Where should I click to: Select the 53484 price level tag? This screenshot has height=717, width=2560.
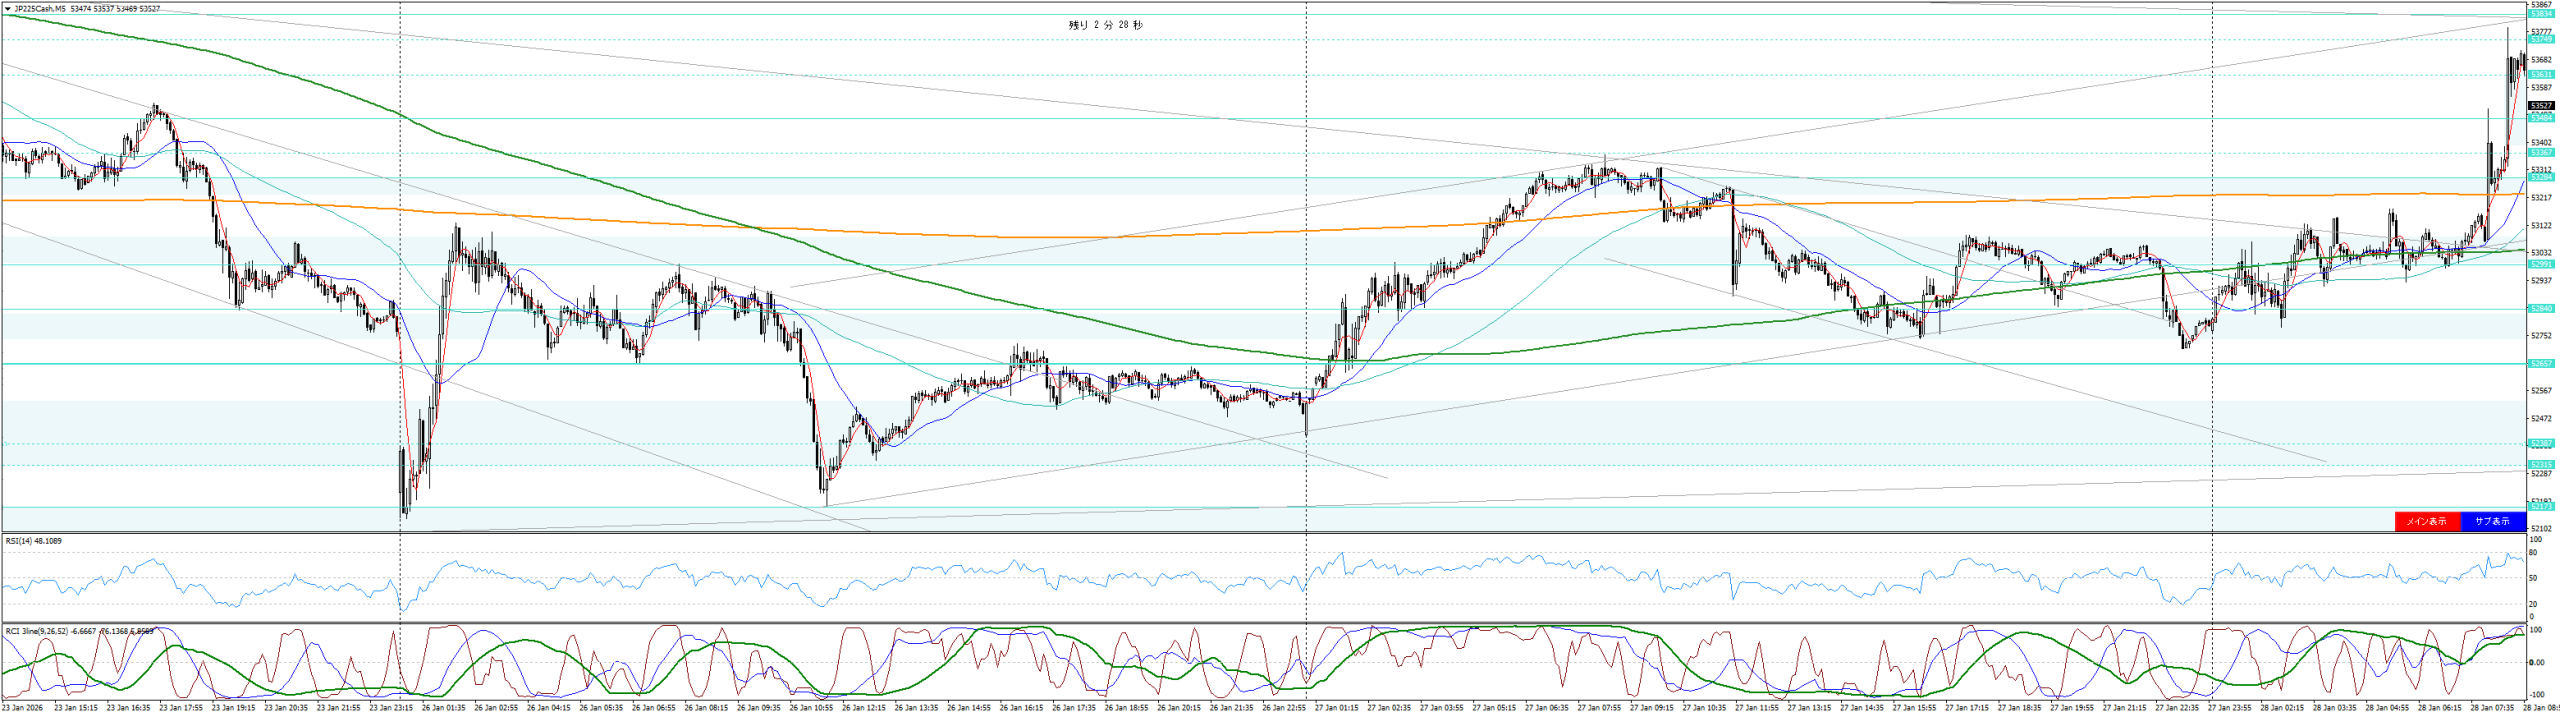[x=2540, y=118]
